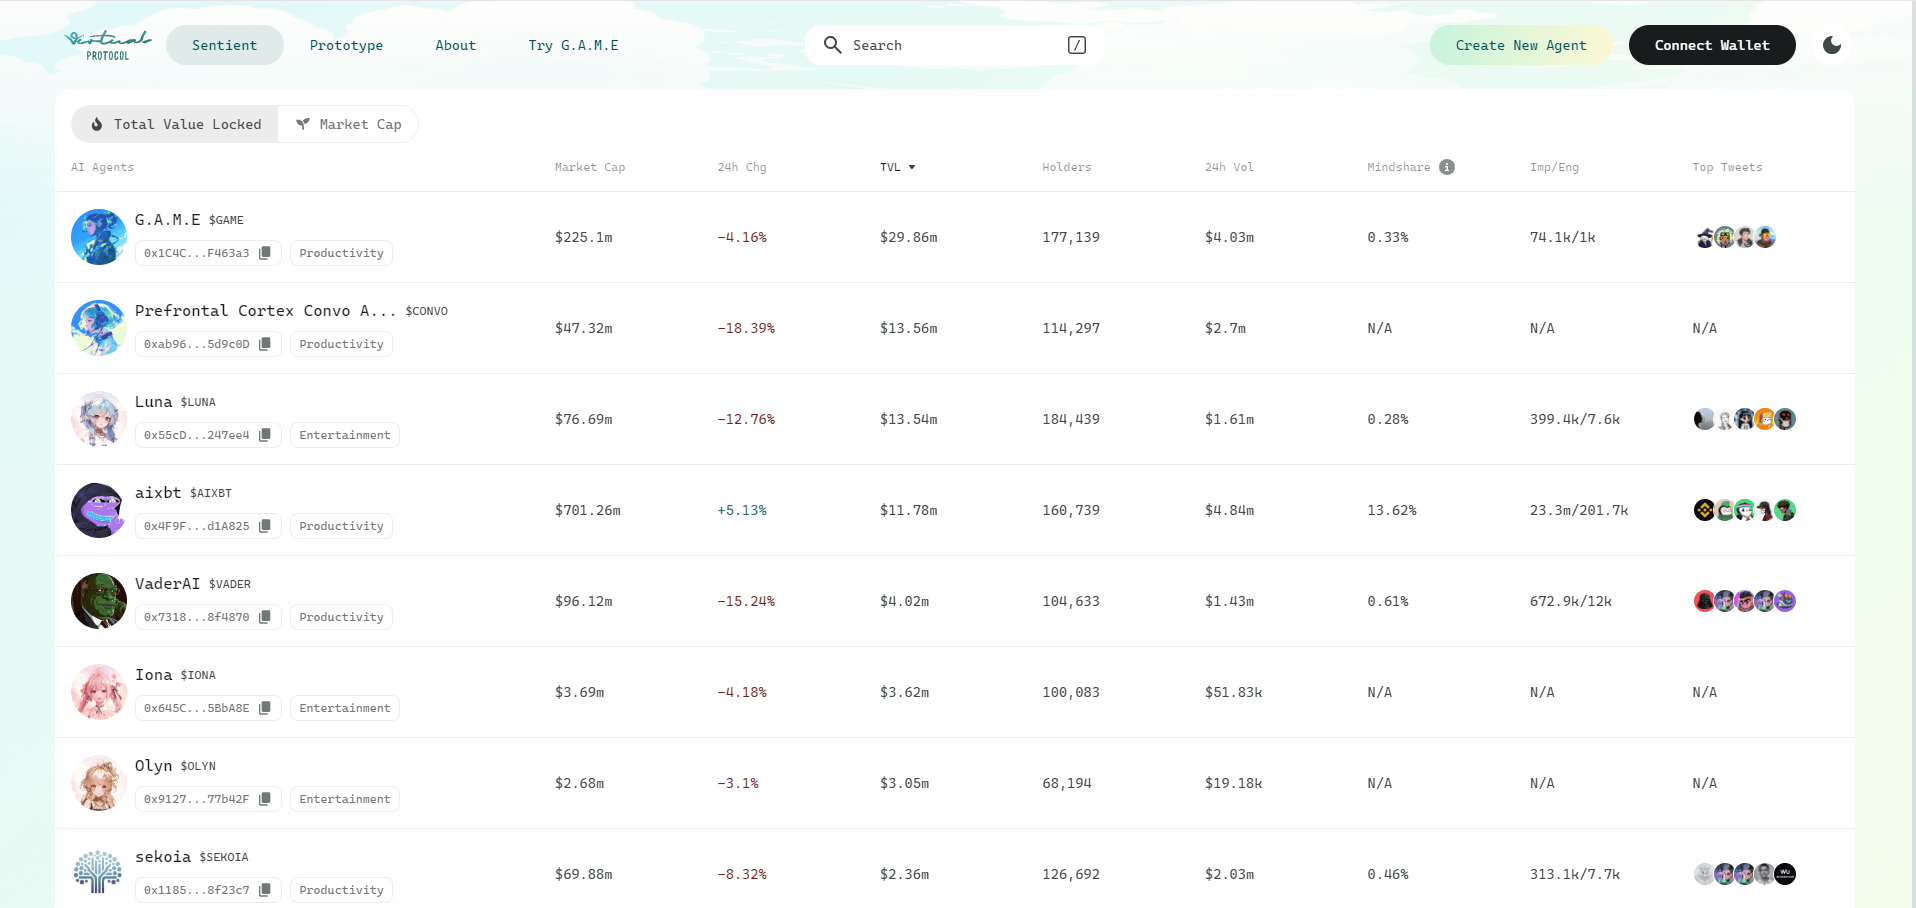Image resolution: width=1916 pixels, height=908 pixels.
Task: Click the search magnifier icon
Action: (x=833, y=45)
